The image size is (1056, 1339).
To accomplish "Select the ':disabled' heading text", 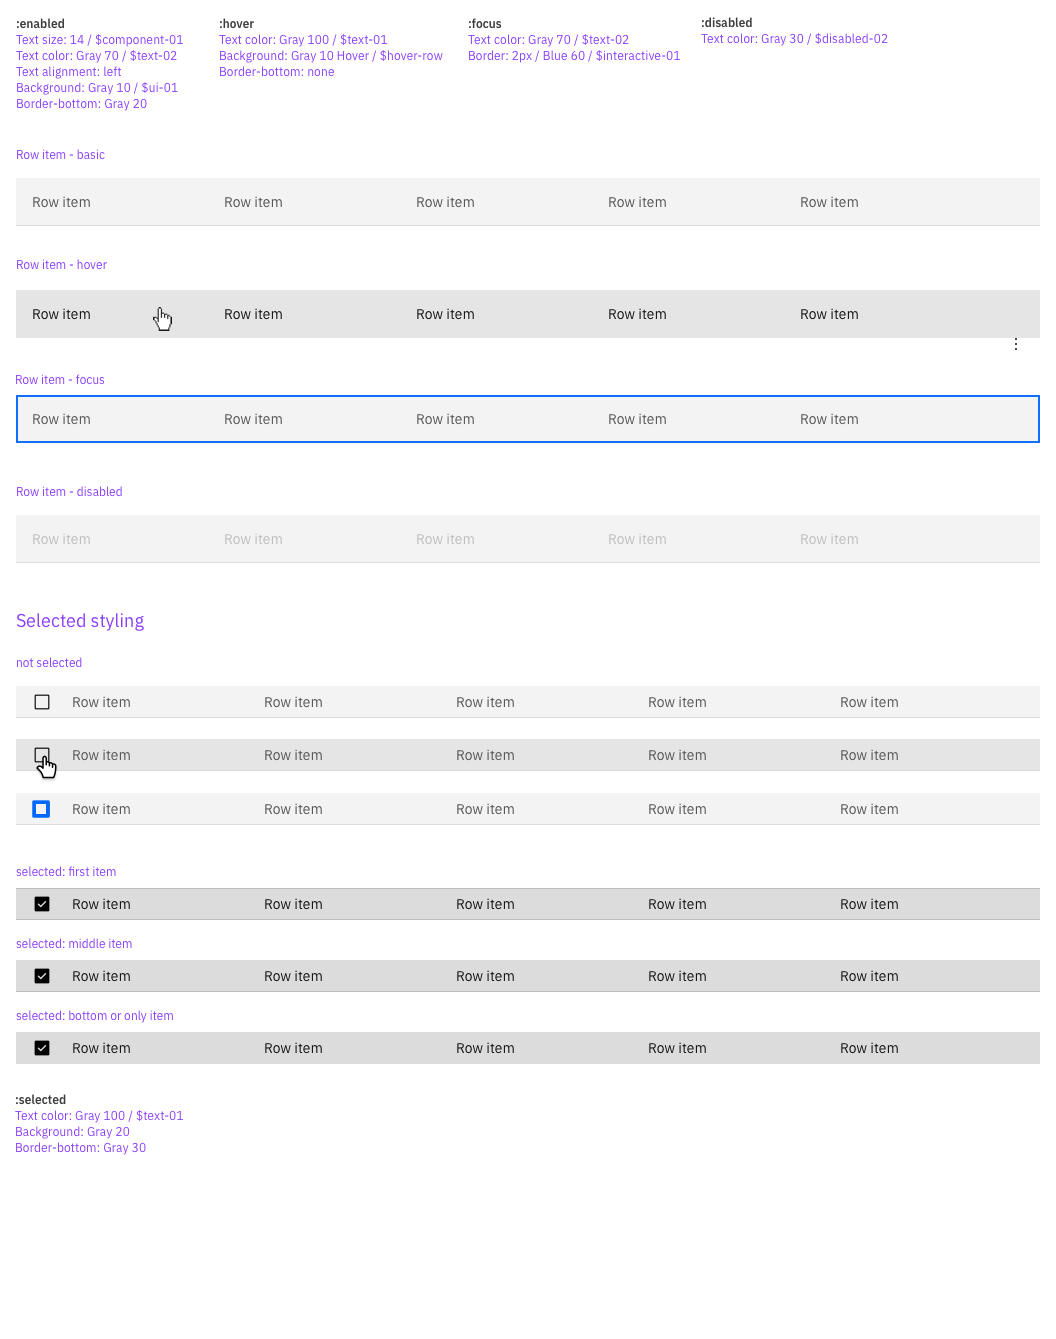I will tap(727, 23).
